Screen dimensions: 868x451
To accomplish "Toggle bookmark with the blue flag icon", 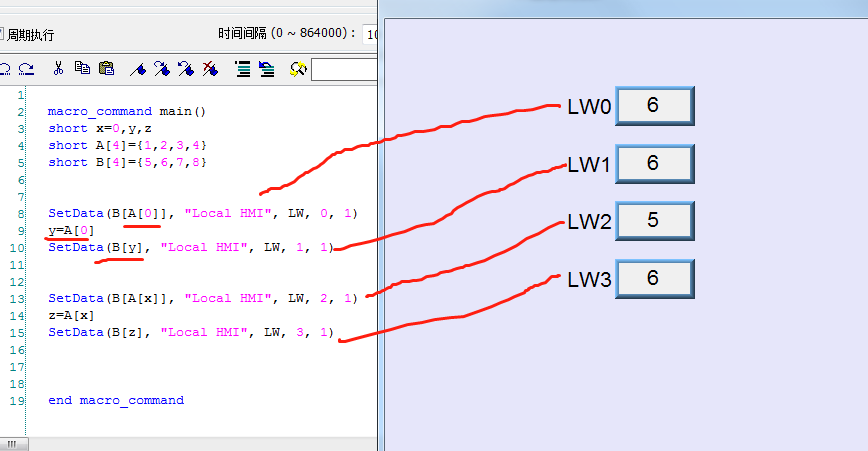I will (x=139, y=69).
